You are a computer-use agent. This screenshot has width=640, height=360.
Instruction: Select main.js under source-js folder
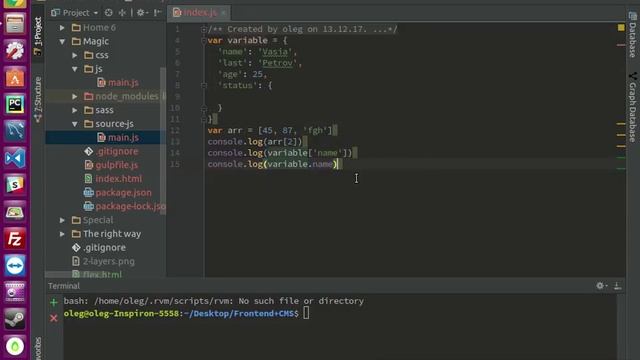pyautogui.click(x=123, y=138)
